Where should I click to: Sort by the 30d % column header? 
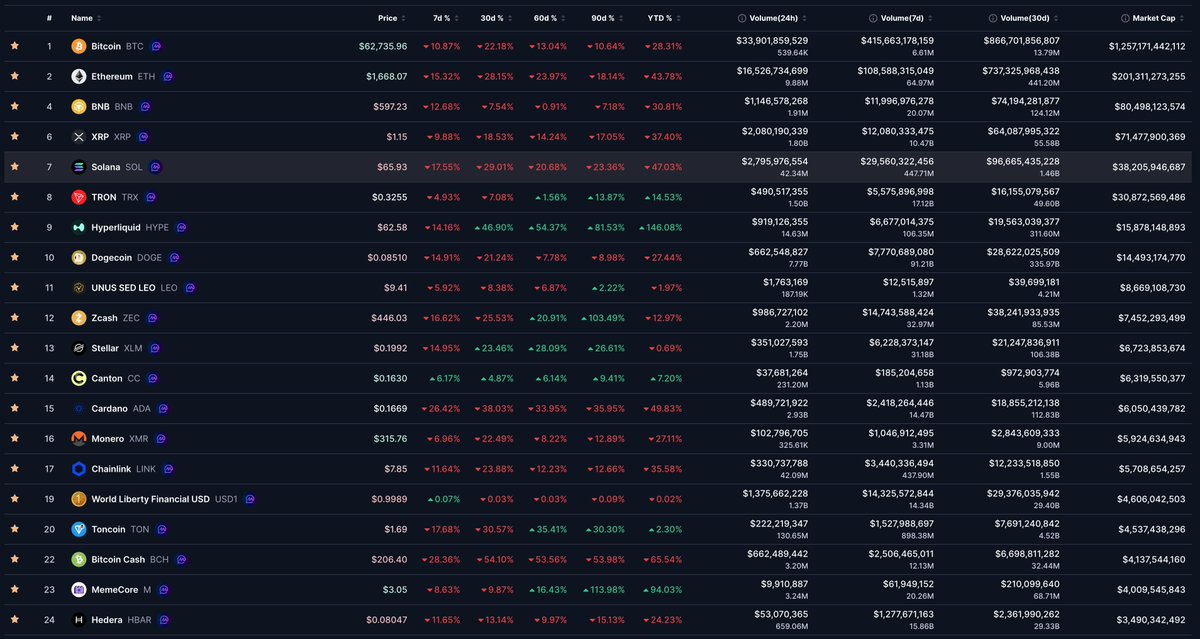click(495, 18)
